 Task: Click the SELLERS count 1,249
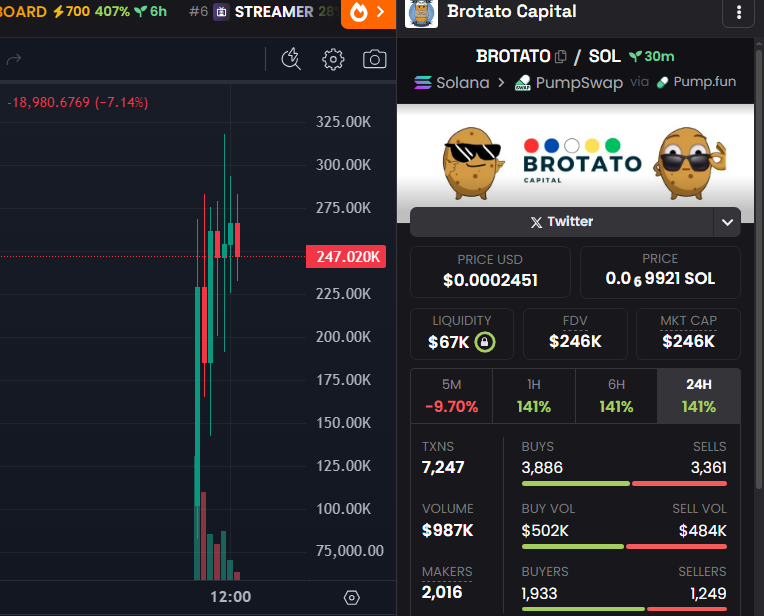point(708,594)
